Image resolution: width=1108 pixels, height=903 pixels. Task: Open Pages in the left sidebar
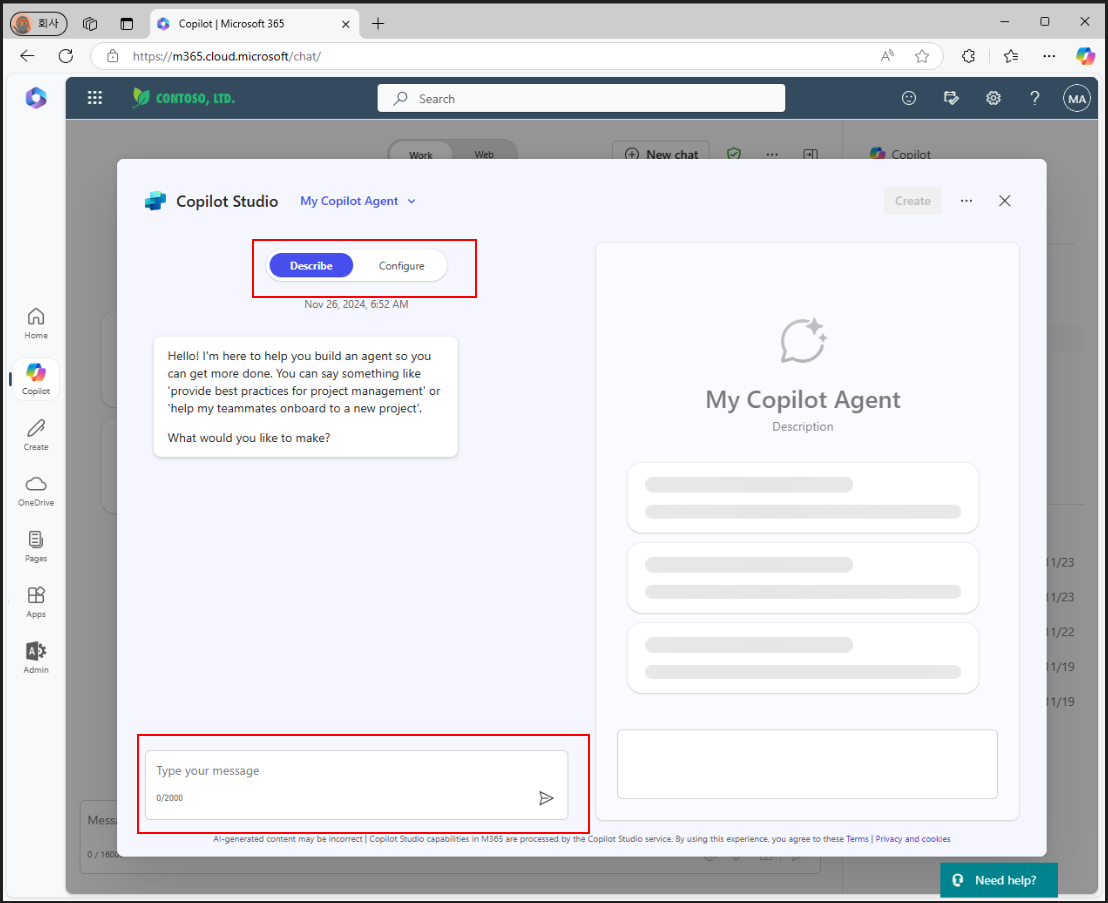[x=36, y=547]
